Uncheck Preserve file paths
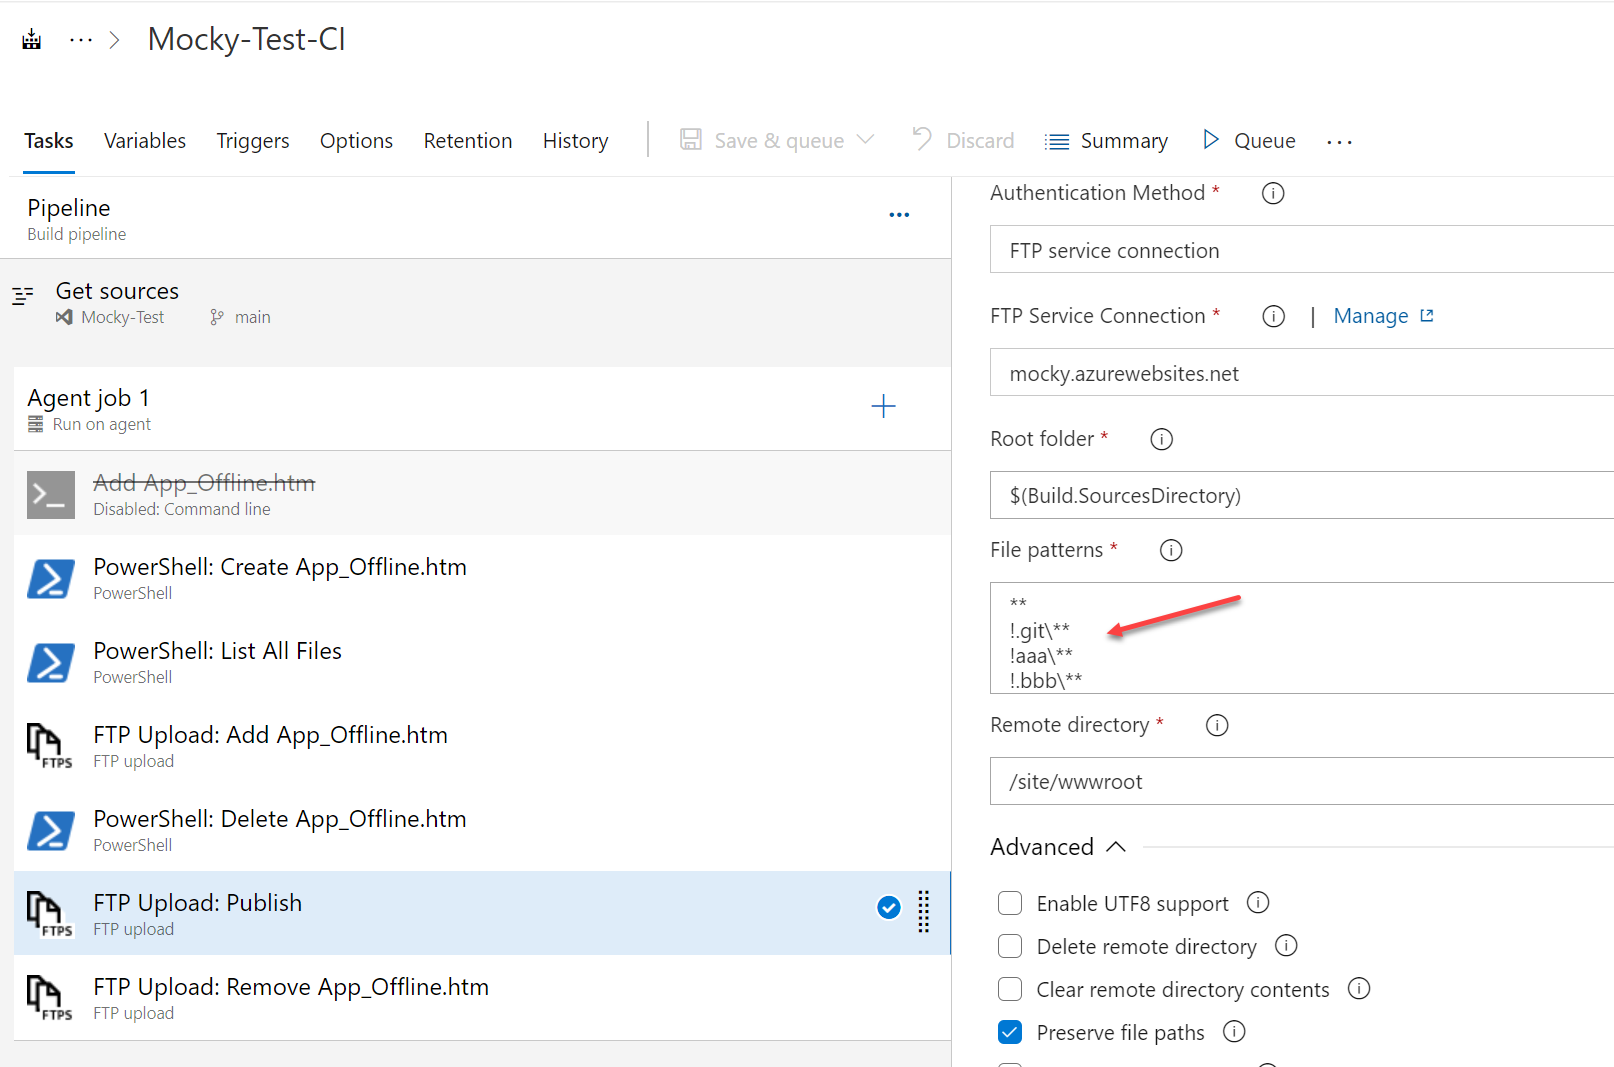Image resolution: width=1614 pixels, height=1067 pixels. (x=1010, y=1032)
